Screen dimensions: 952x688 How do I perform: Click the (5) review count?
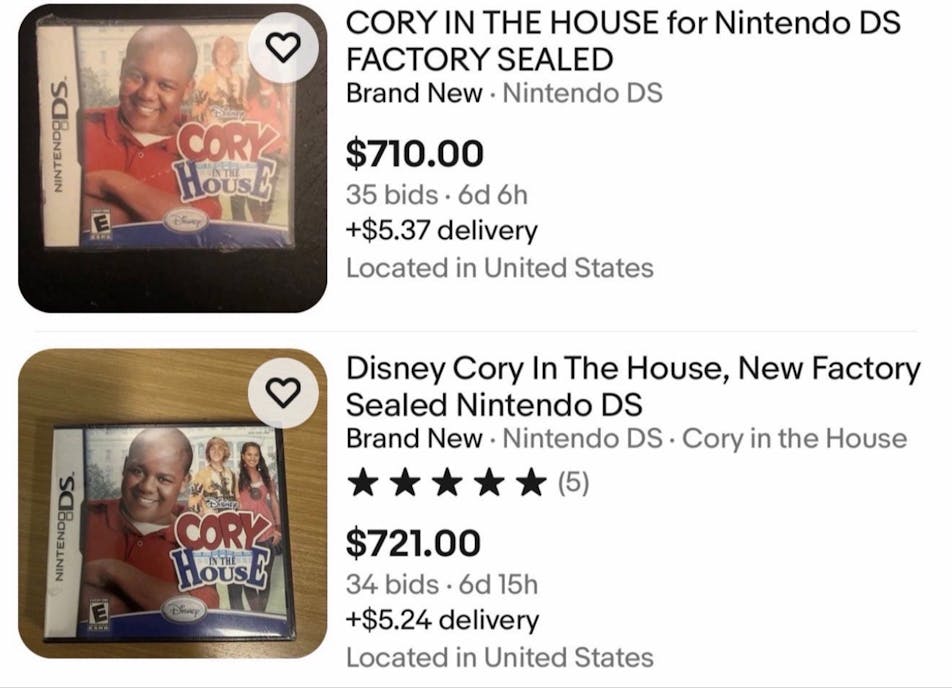[x=573, y=485]
